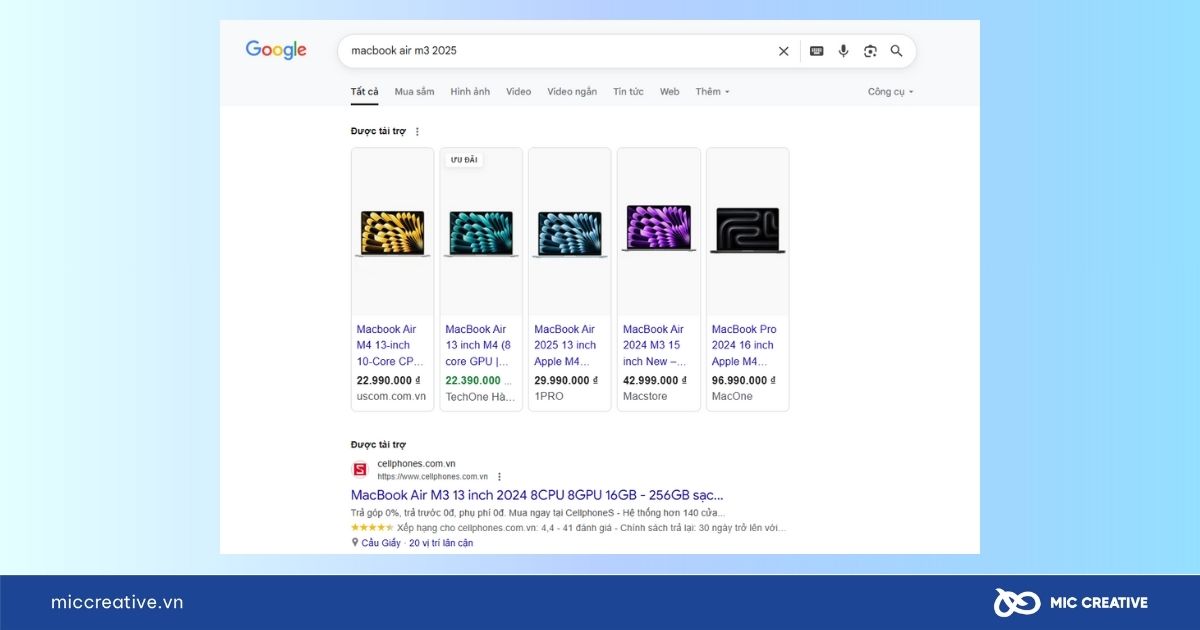Expand the Thêm dropdown

pos(713,92)
